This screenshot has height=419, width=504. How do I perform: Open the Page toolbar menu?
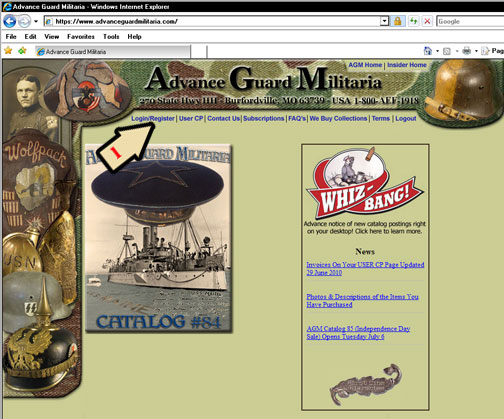pyautogui.click(x=493, y=51)
